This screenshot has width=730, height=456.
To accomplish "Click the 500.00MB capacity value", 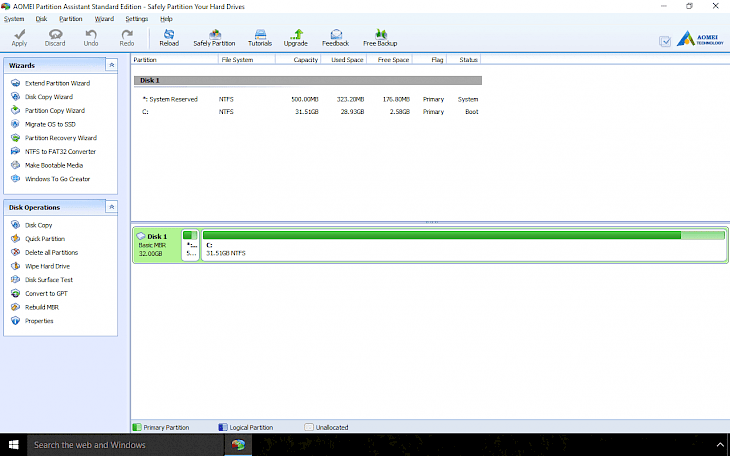I will 305,99.
